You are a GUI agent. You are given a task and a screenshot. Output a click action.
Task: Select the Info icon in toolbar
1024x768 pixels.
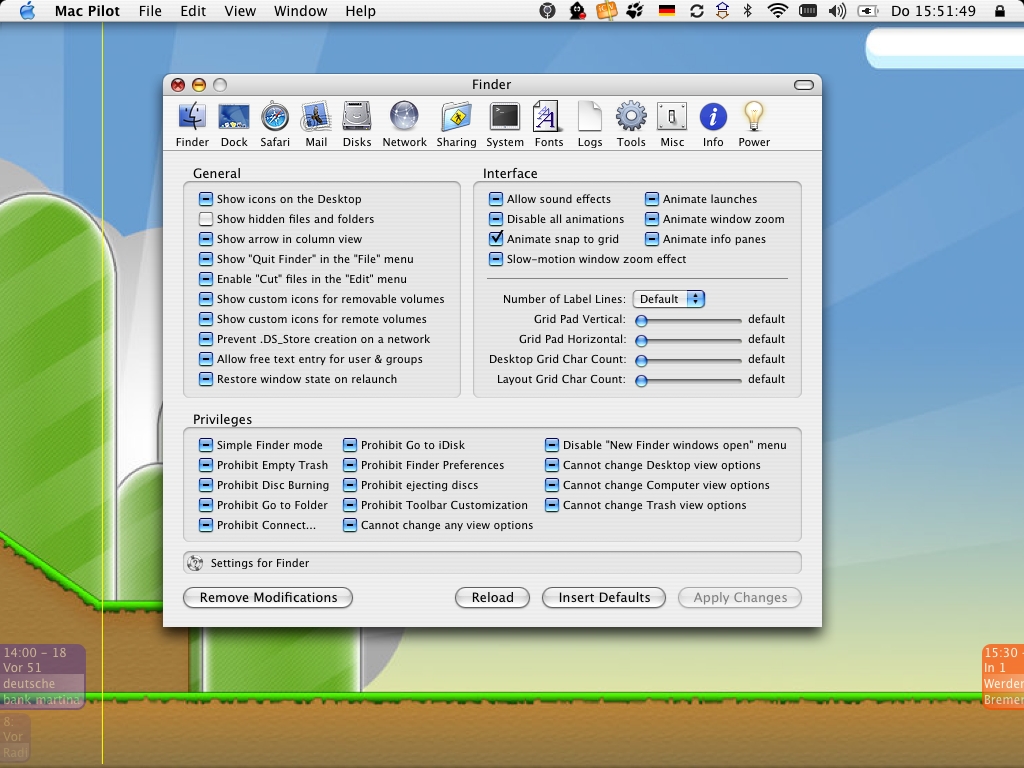713,124
